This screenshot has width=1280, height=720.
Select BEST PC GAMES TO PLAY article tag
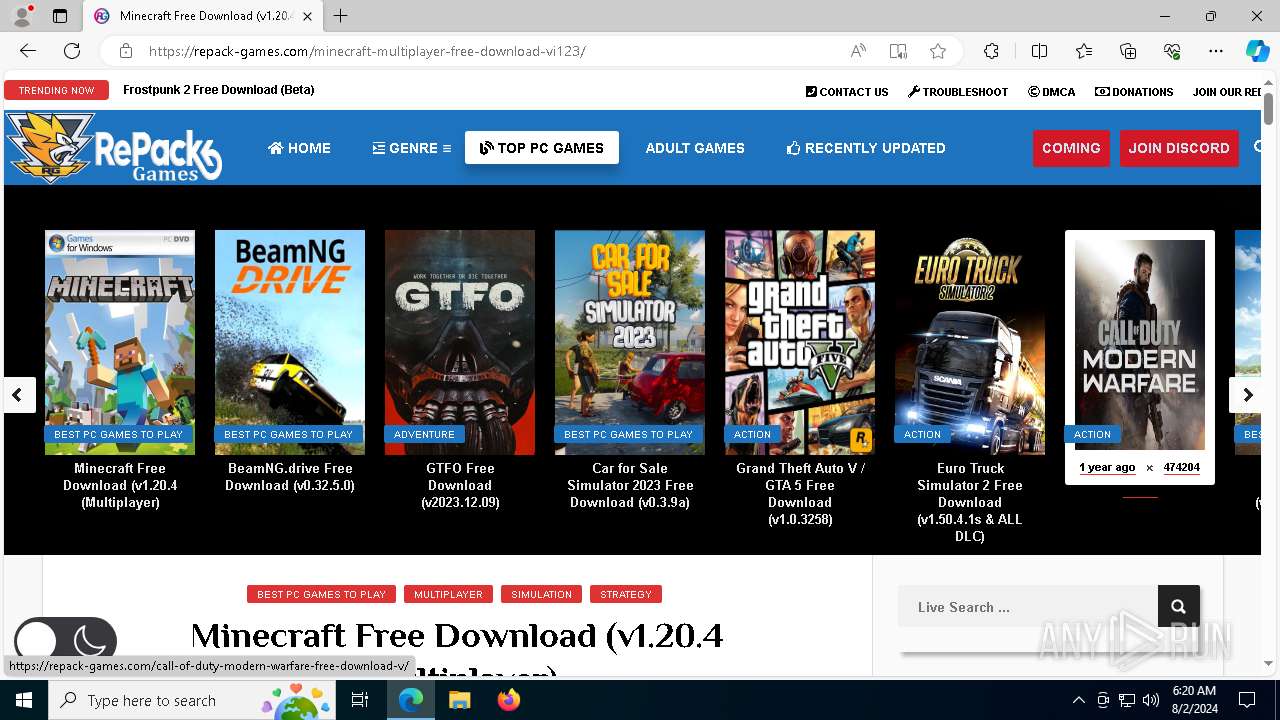(x=321, y=594)
